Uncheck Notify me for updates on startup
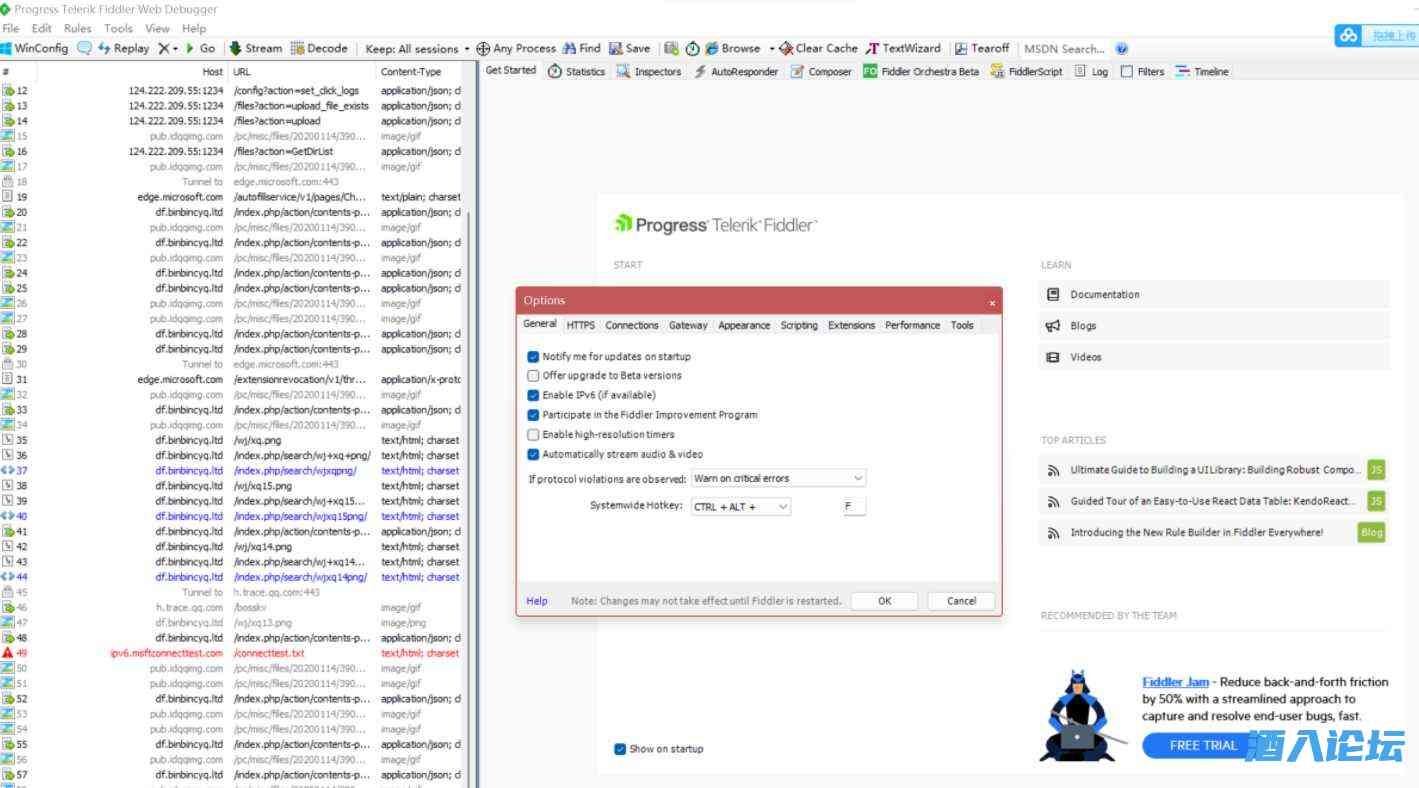This screenshot has height=788, width=1419. click(533, 357)
